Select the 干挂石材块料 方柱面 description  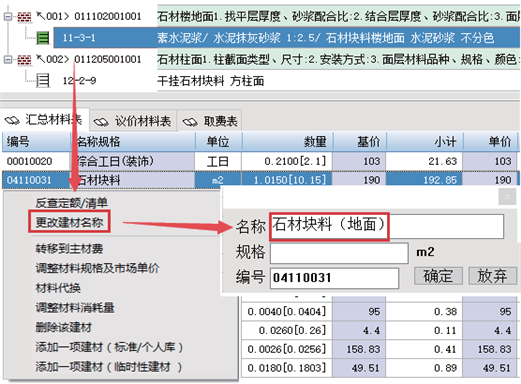pos(211,81)
